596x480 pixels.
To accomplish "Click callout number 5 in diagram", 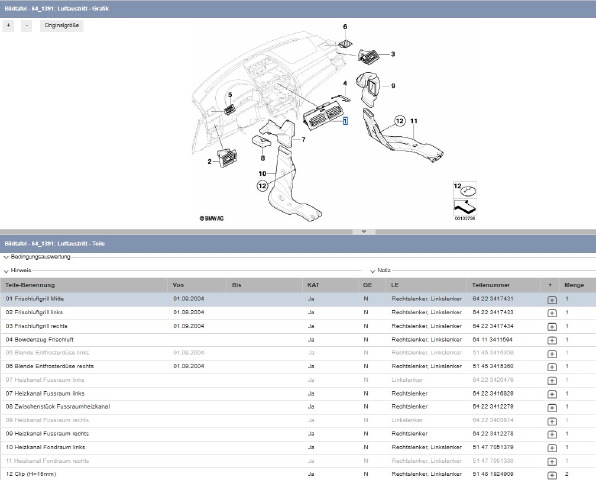I will (230, 95).
